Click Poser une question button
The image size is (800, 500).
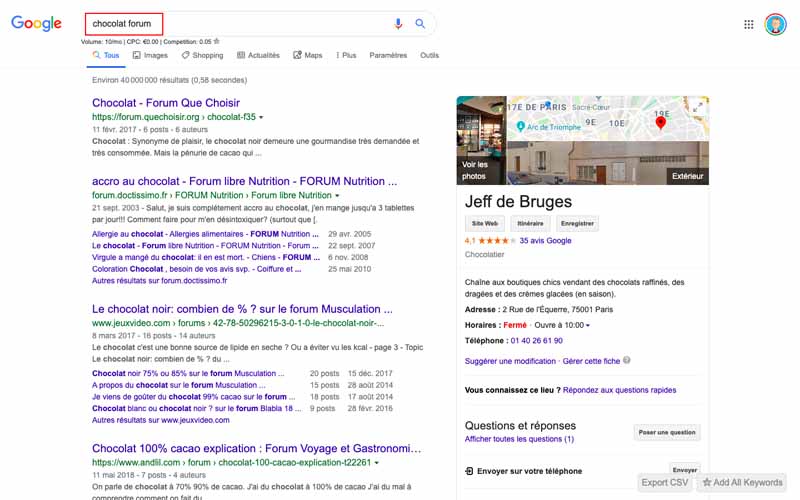(x=667, y=432)
